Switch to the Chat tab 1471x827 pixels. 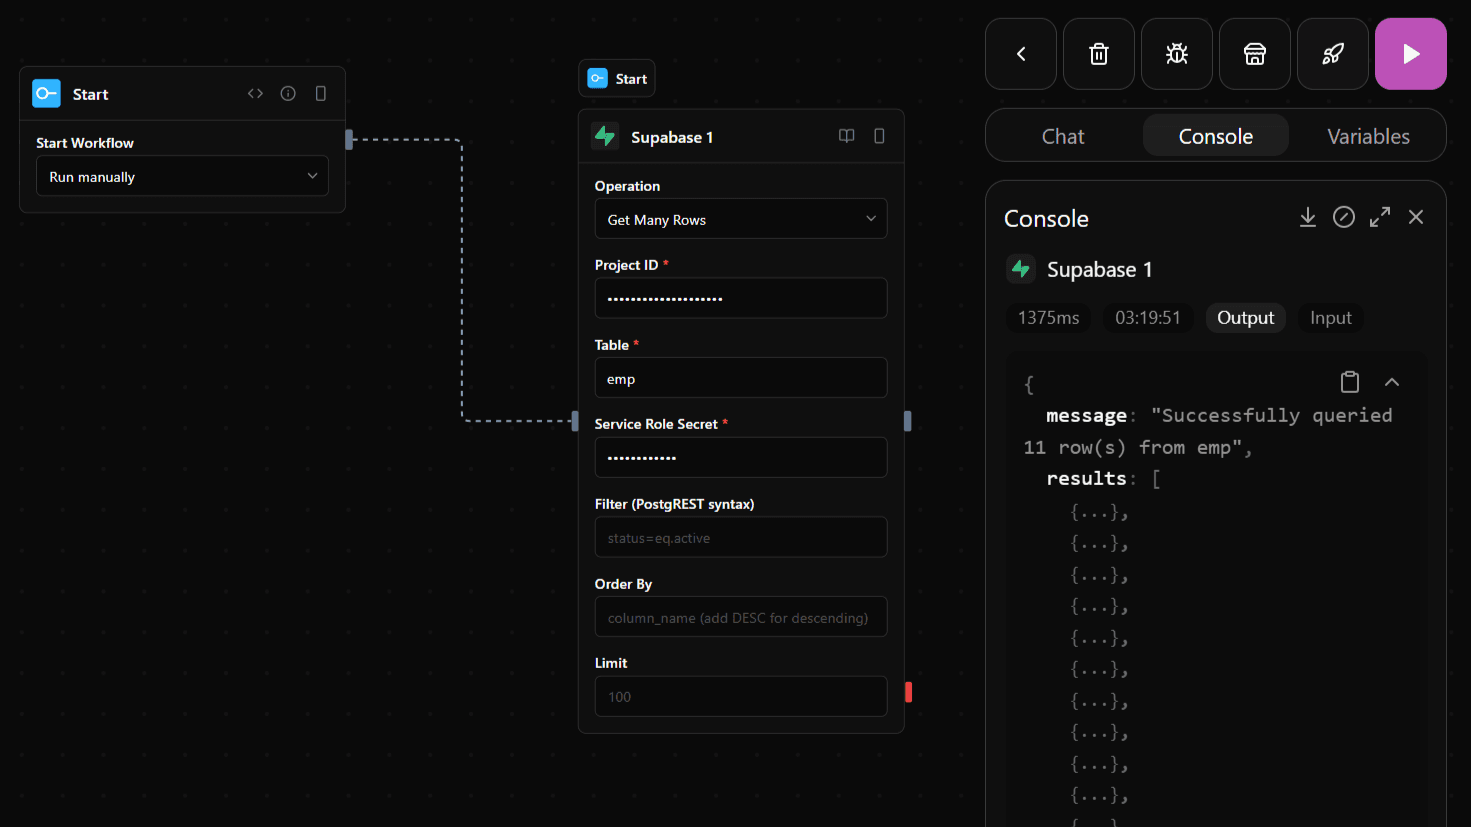pos(1062,136)
